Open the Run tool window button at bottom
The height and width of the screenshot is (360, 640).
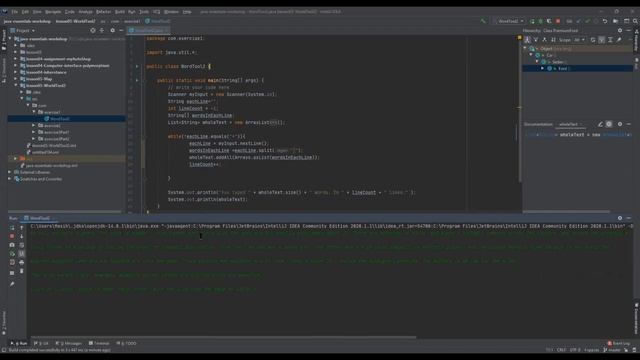click(x=19, y=344)
